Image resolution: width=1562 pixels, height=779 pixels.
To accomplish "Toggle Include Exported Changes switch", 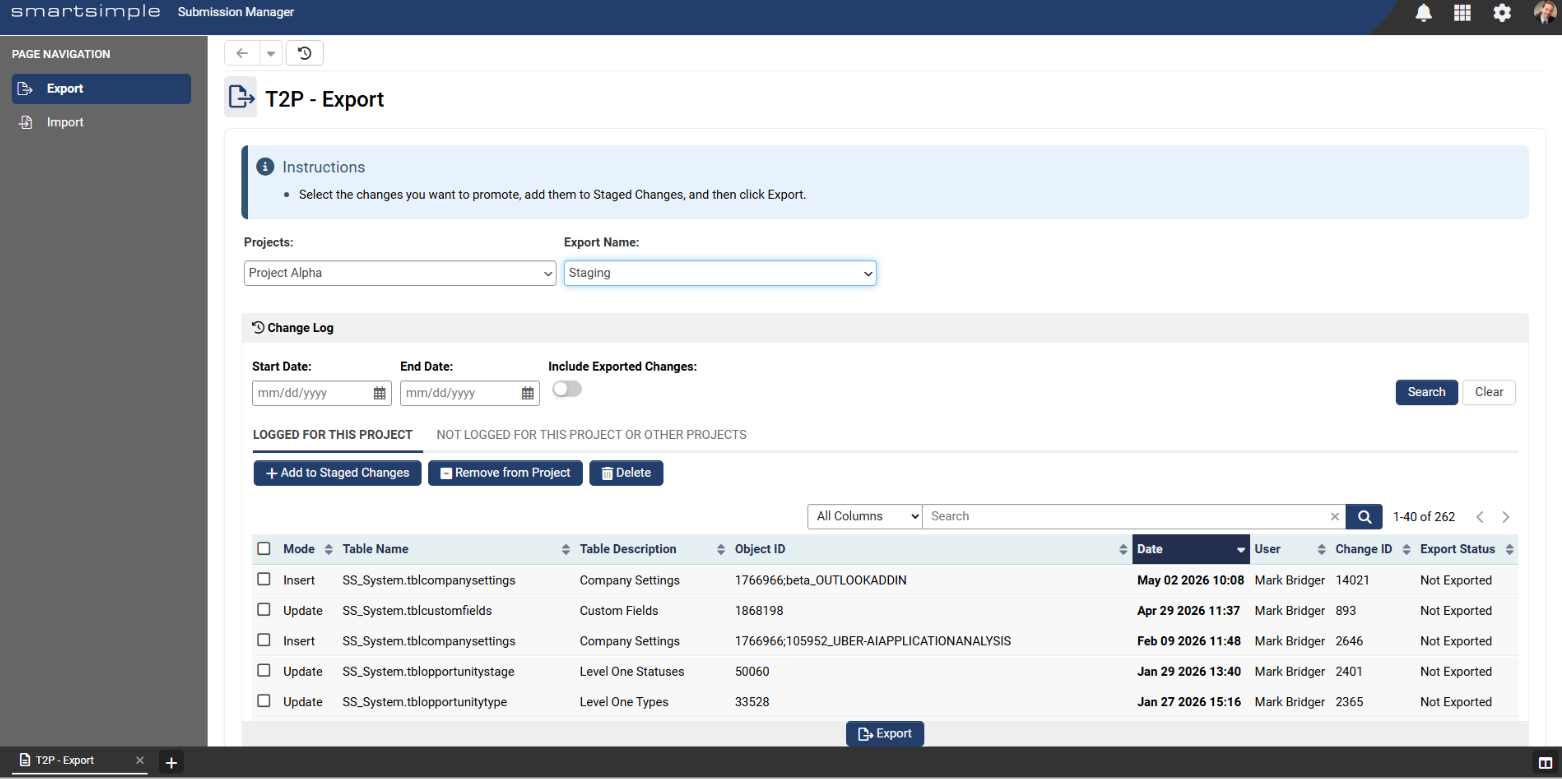I will point(566,389).
